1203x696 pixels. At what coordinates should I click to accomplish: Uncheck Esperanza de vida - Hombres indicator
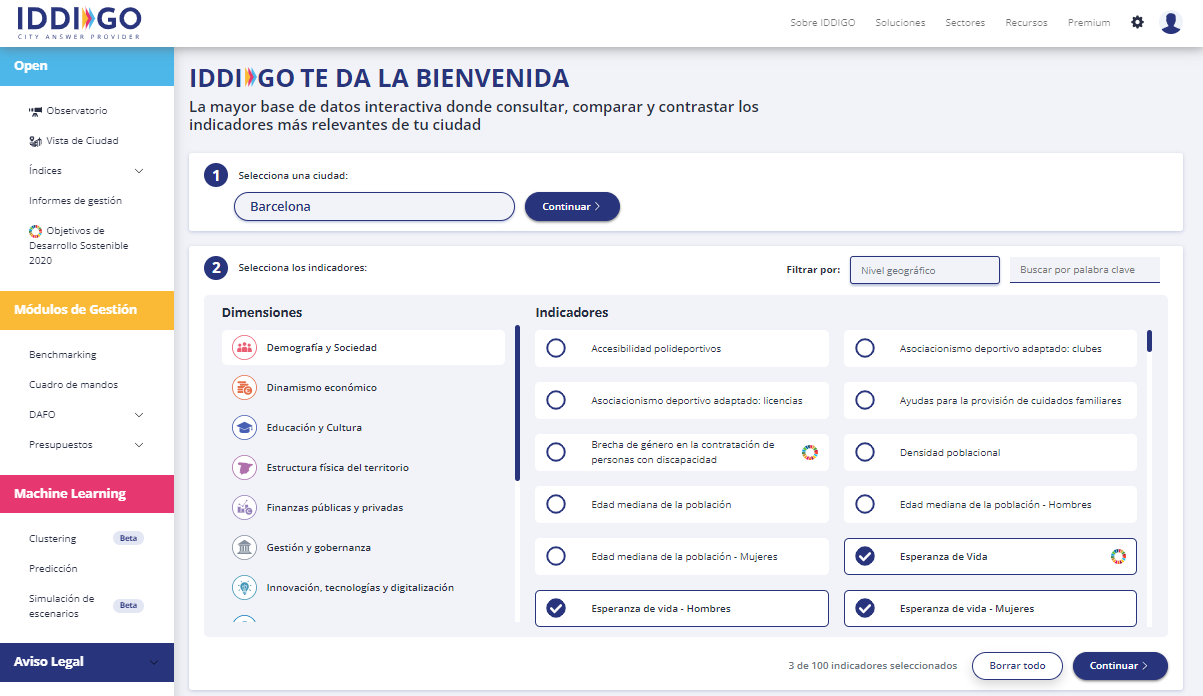(x=556, y=608)
